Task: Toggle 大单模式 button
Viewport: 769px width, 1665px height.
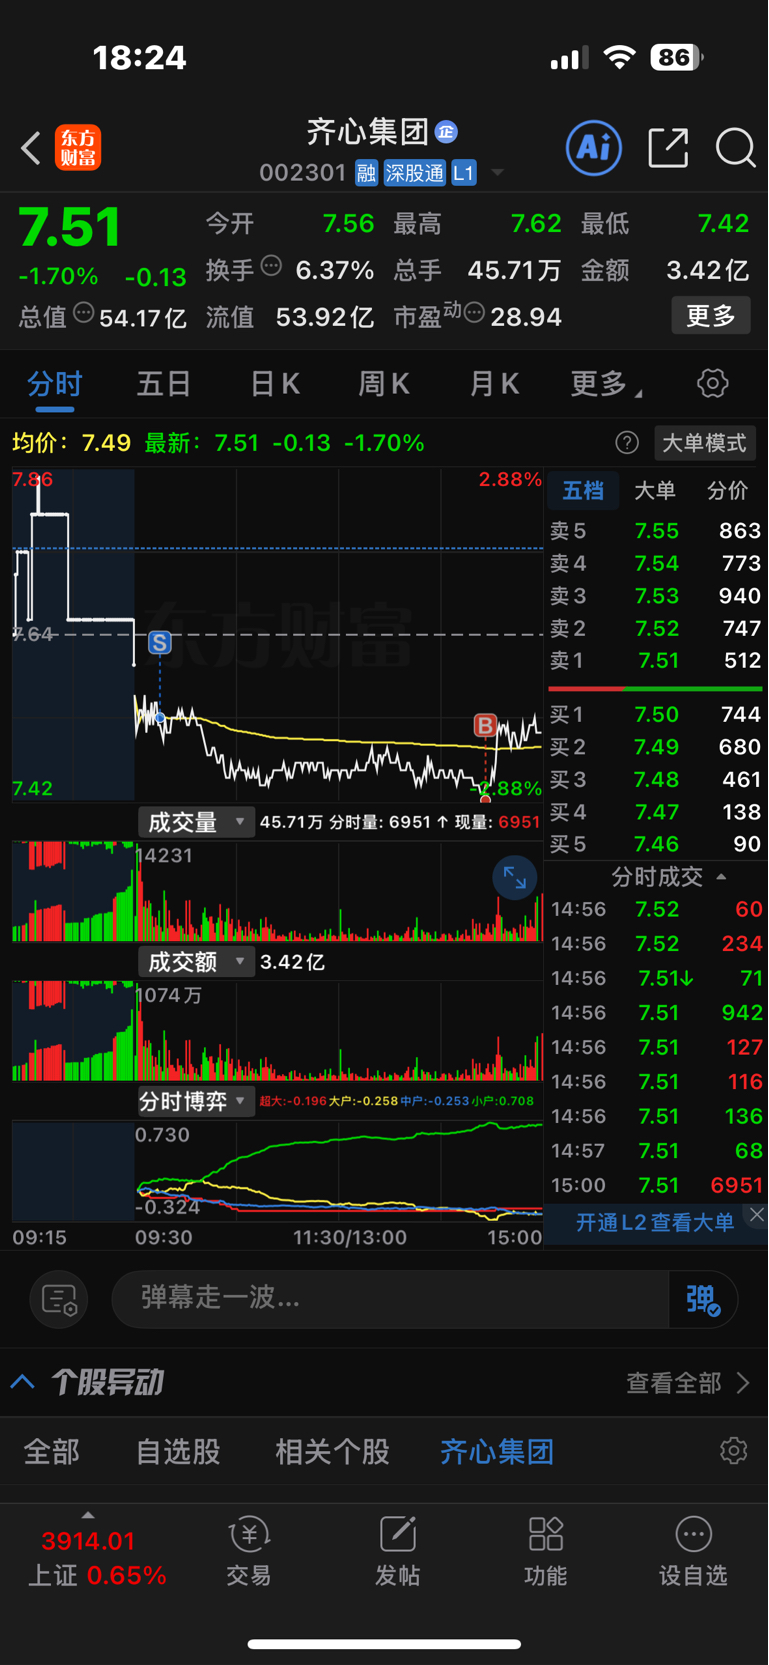Action: click(x=705, y=443)
